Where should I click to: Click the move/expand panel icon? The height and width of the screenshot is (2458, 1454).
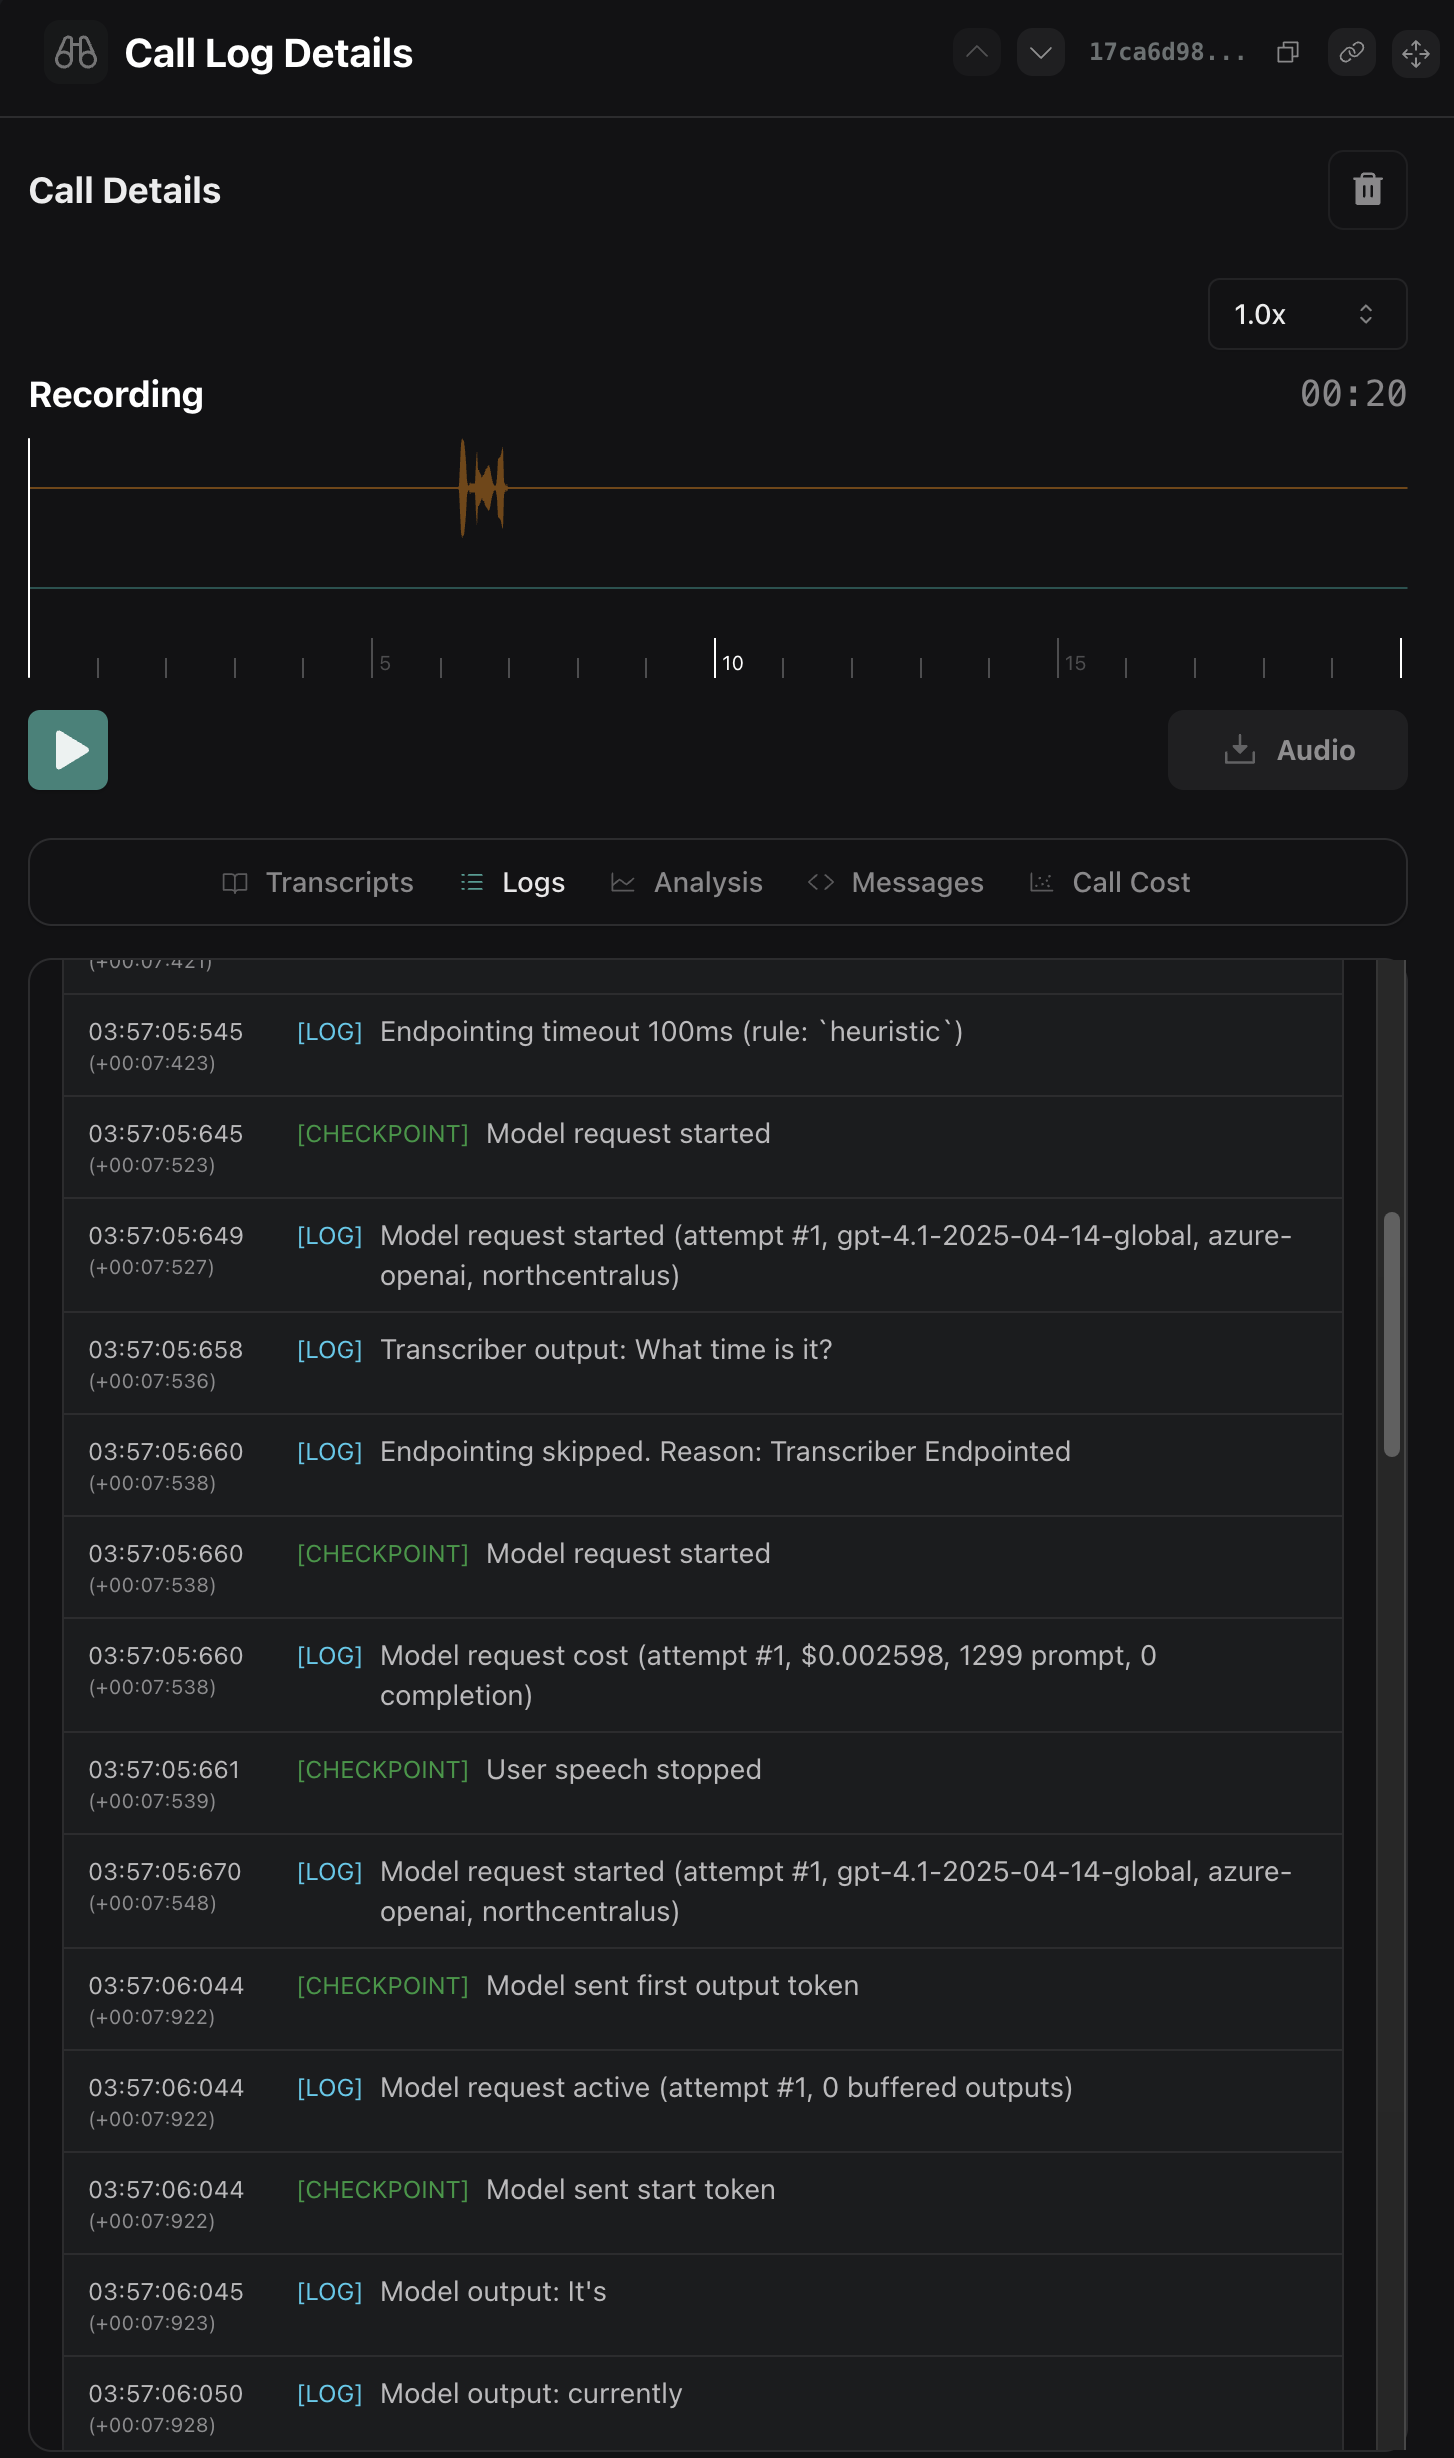[1416, 52]
